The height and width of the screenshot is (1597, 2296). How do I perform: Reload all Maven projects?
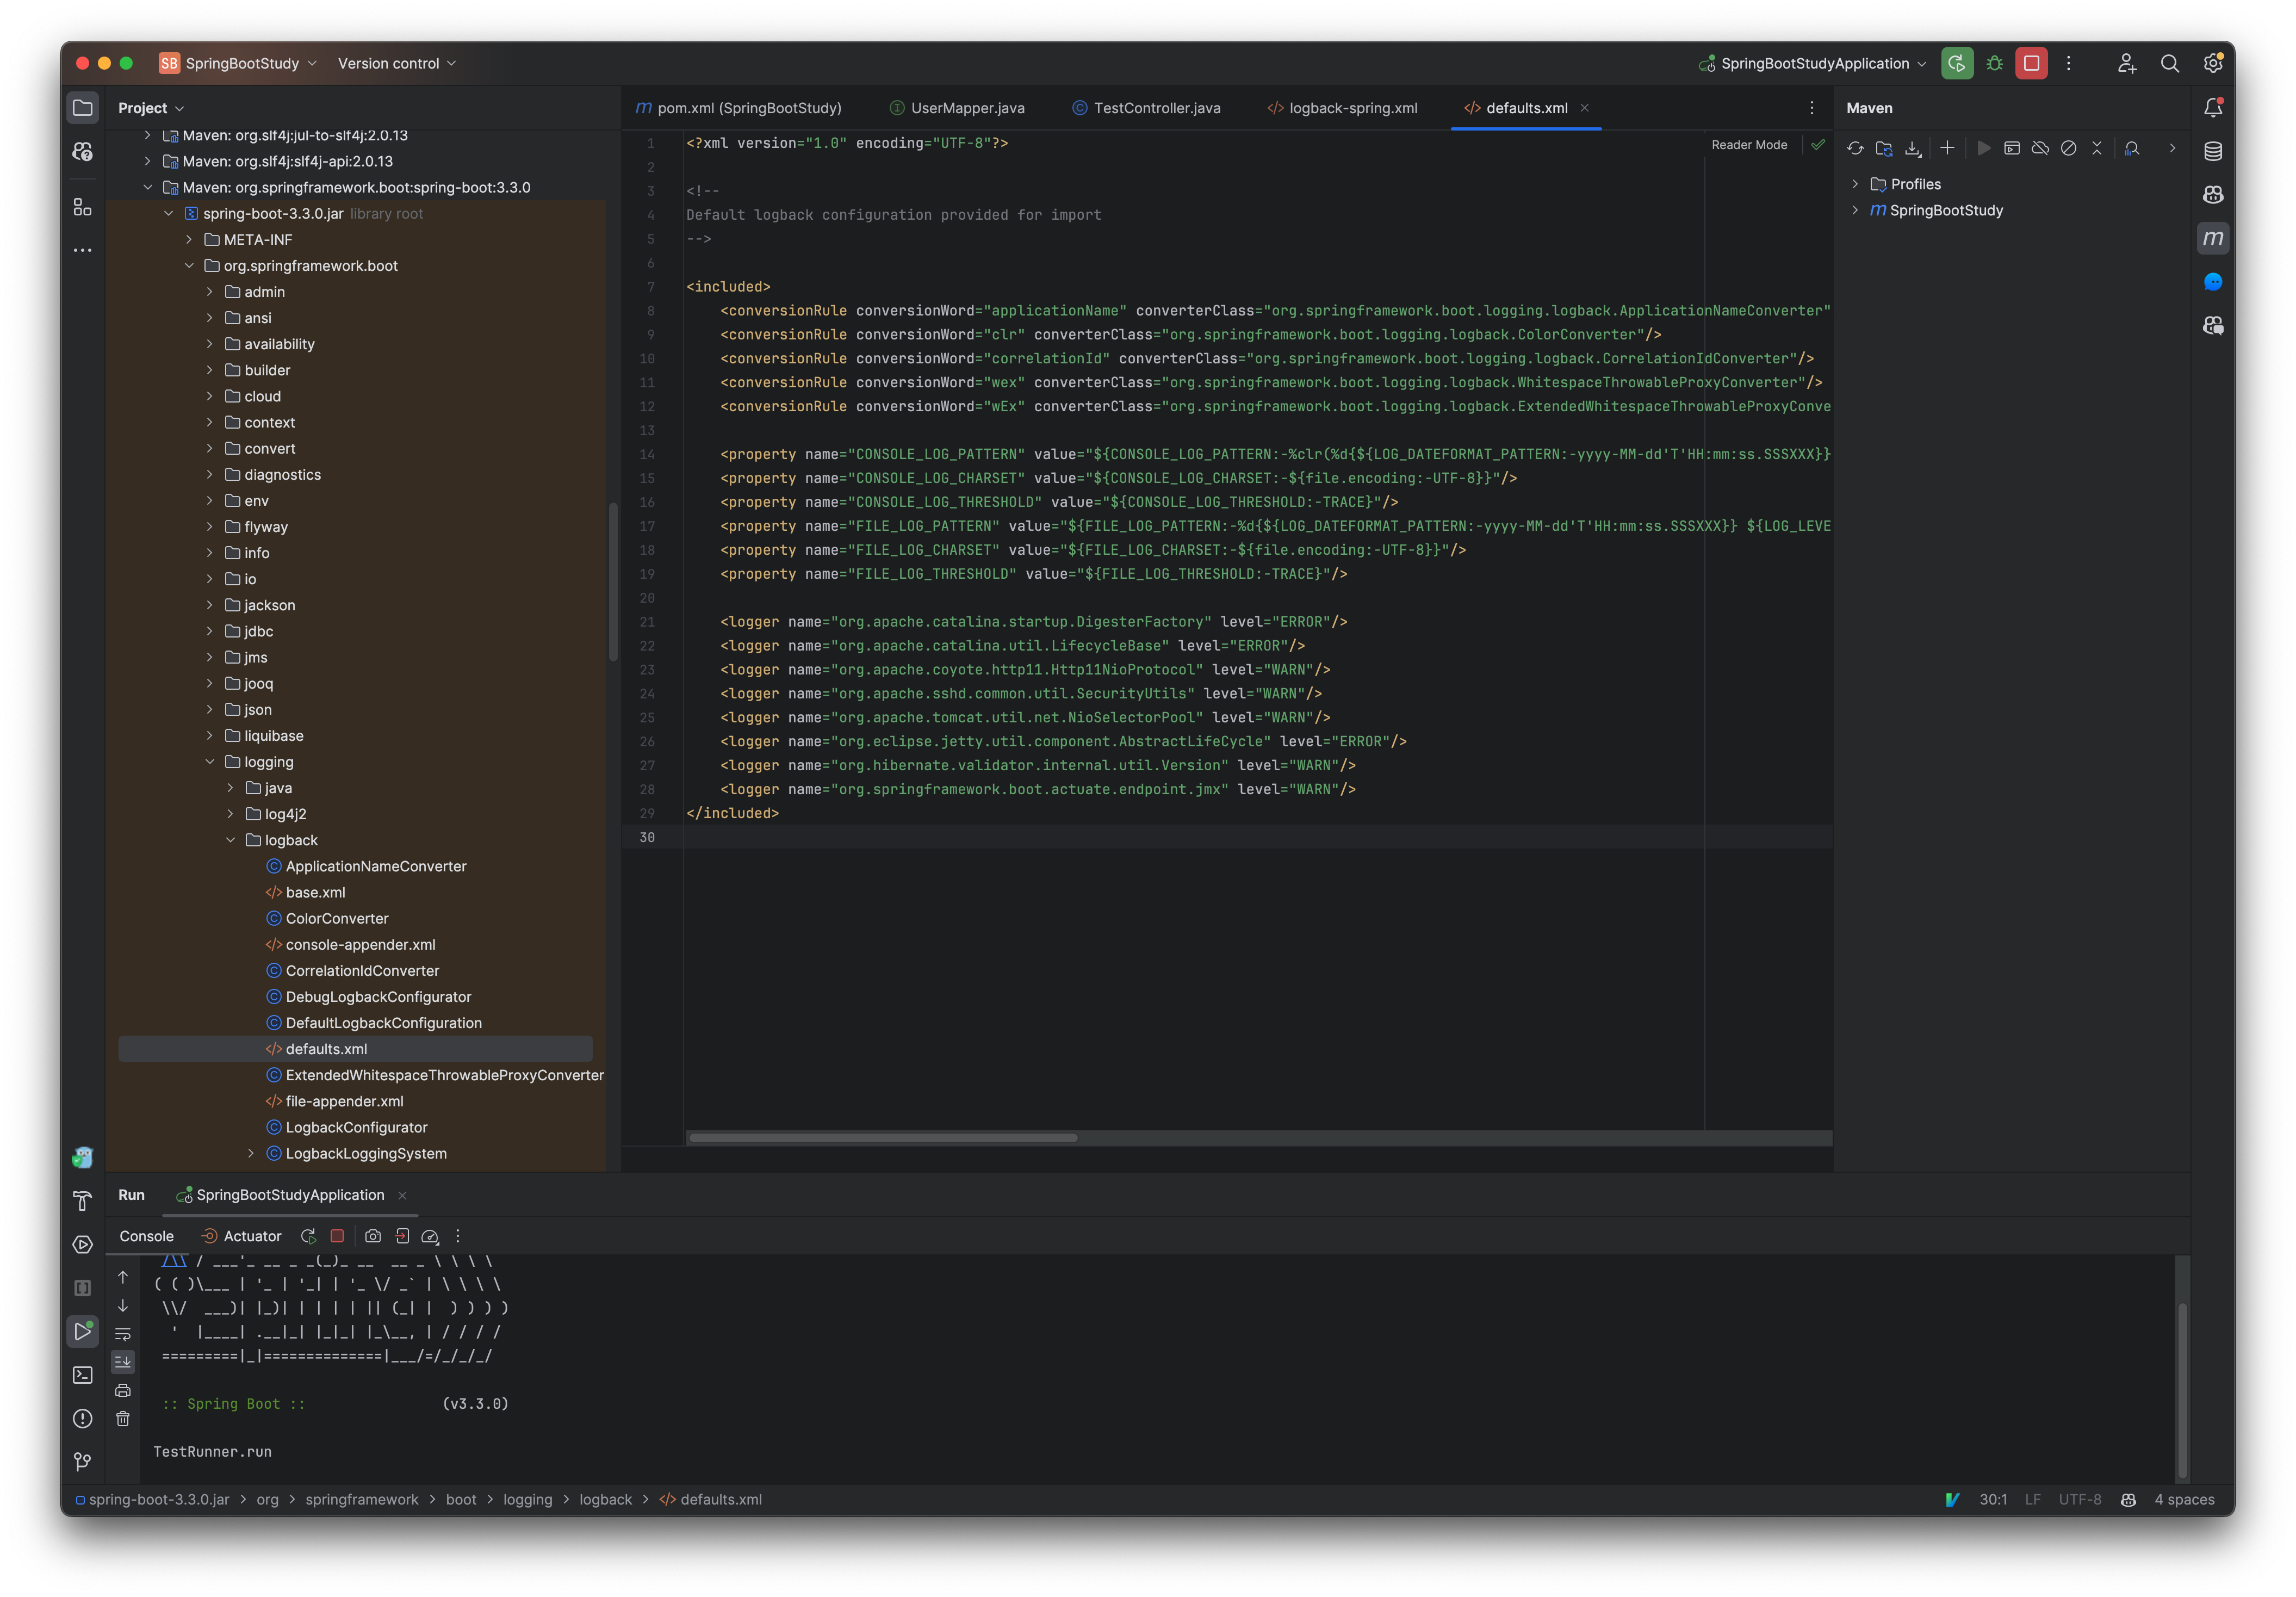point(1855,147)
